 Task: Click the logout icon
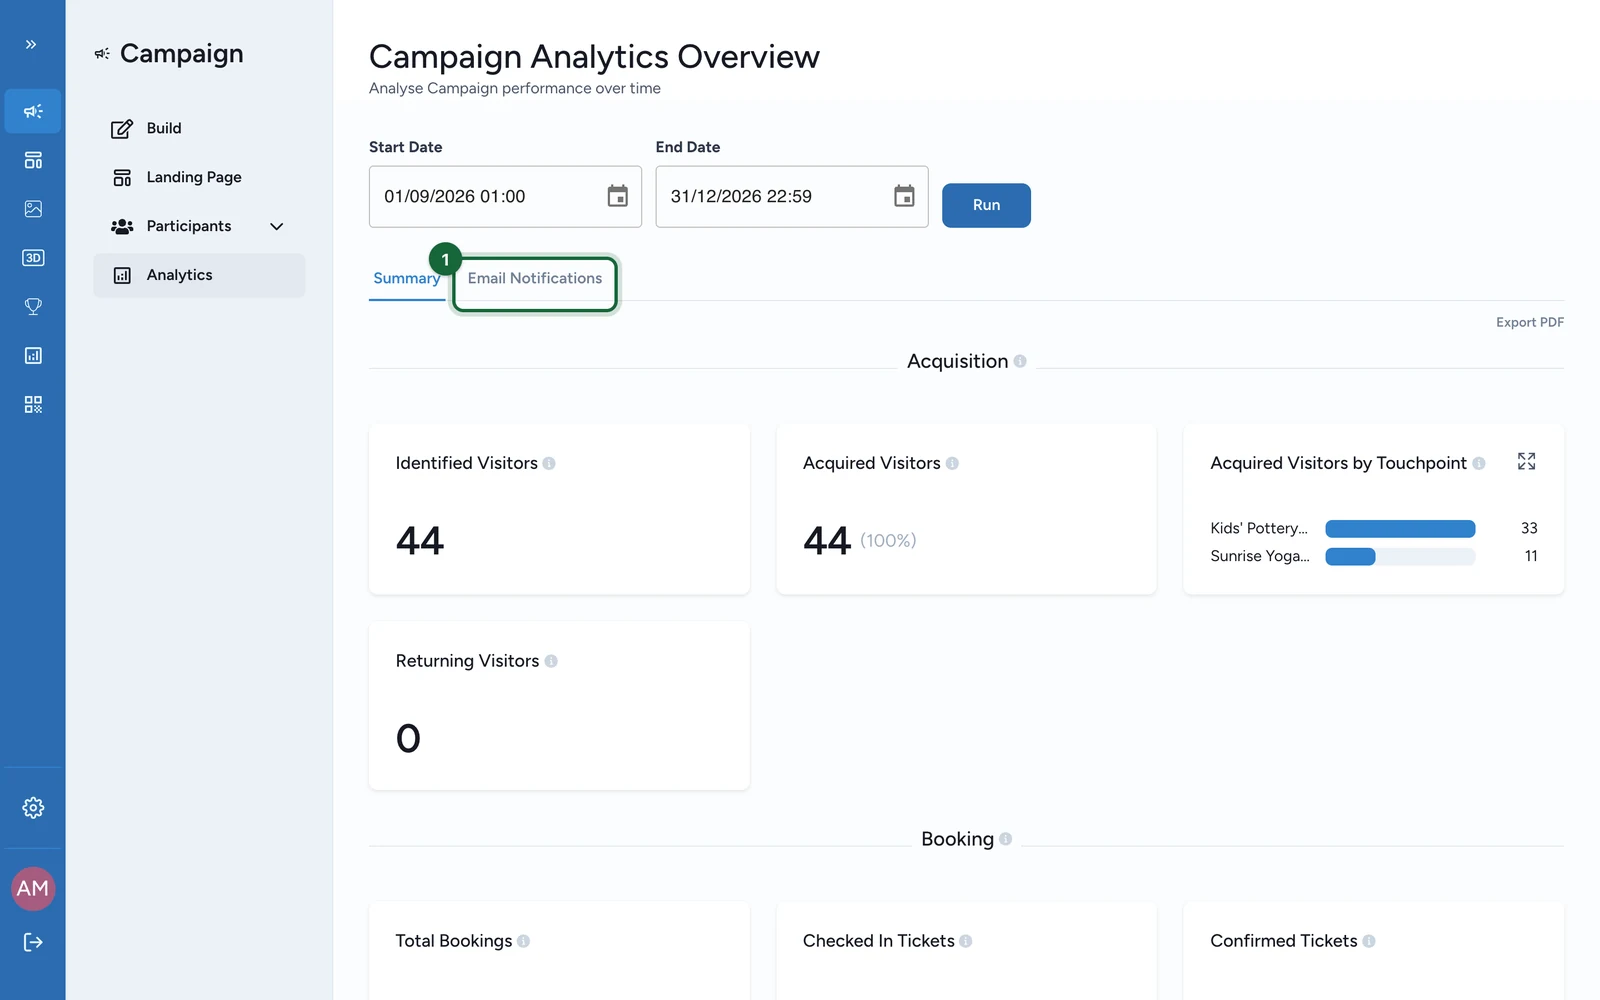(x=33, y=942)
